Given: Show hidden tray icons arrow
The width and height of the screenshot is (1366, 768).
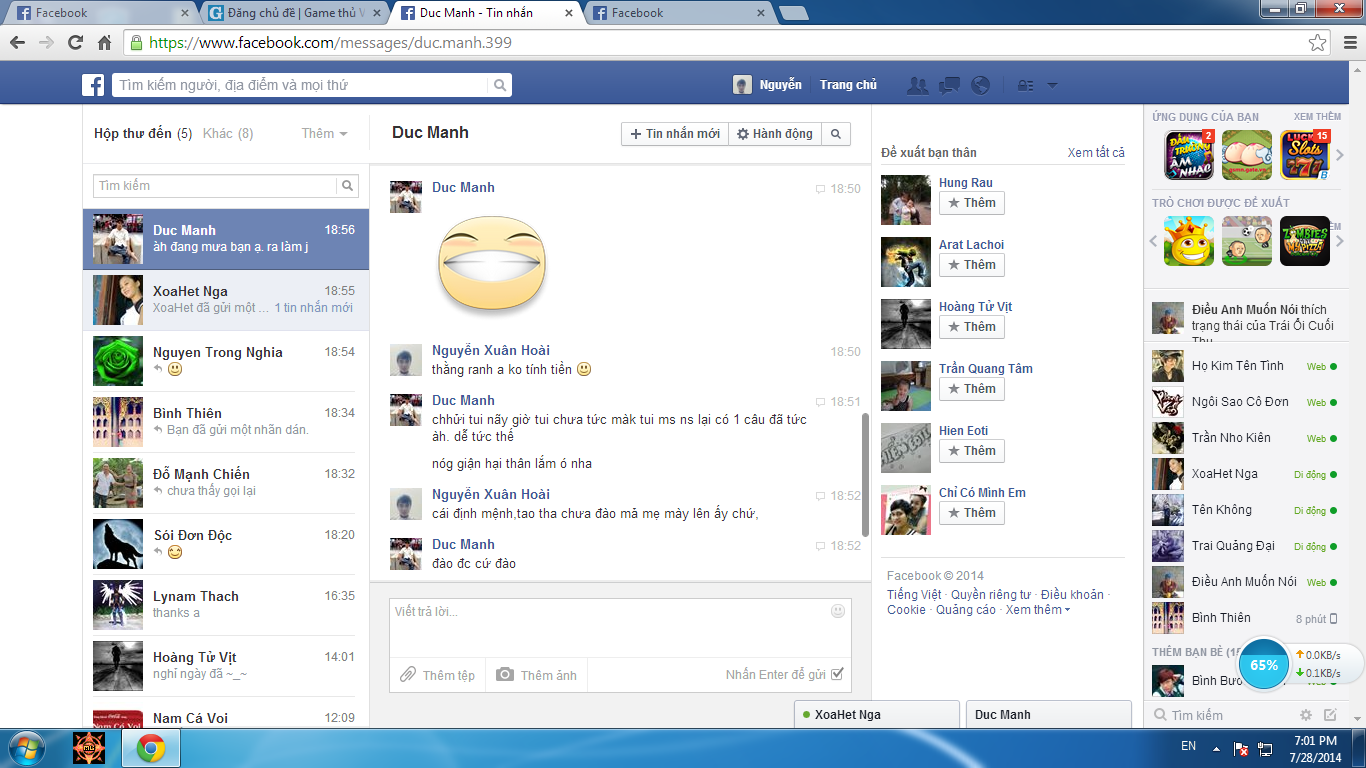Looking at the screenshot, I should click(x=1216, y=748).
